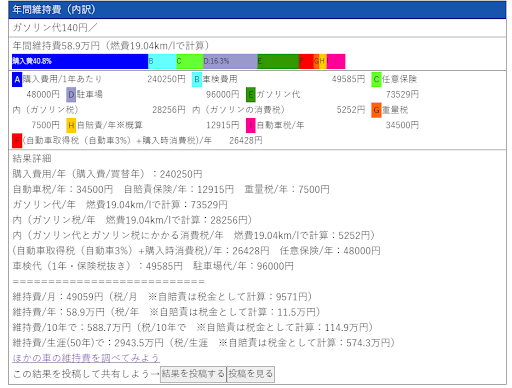Click the 結果を投稿する button
The image size is (512, 388).
(193, 374)
